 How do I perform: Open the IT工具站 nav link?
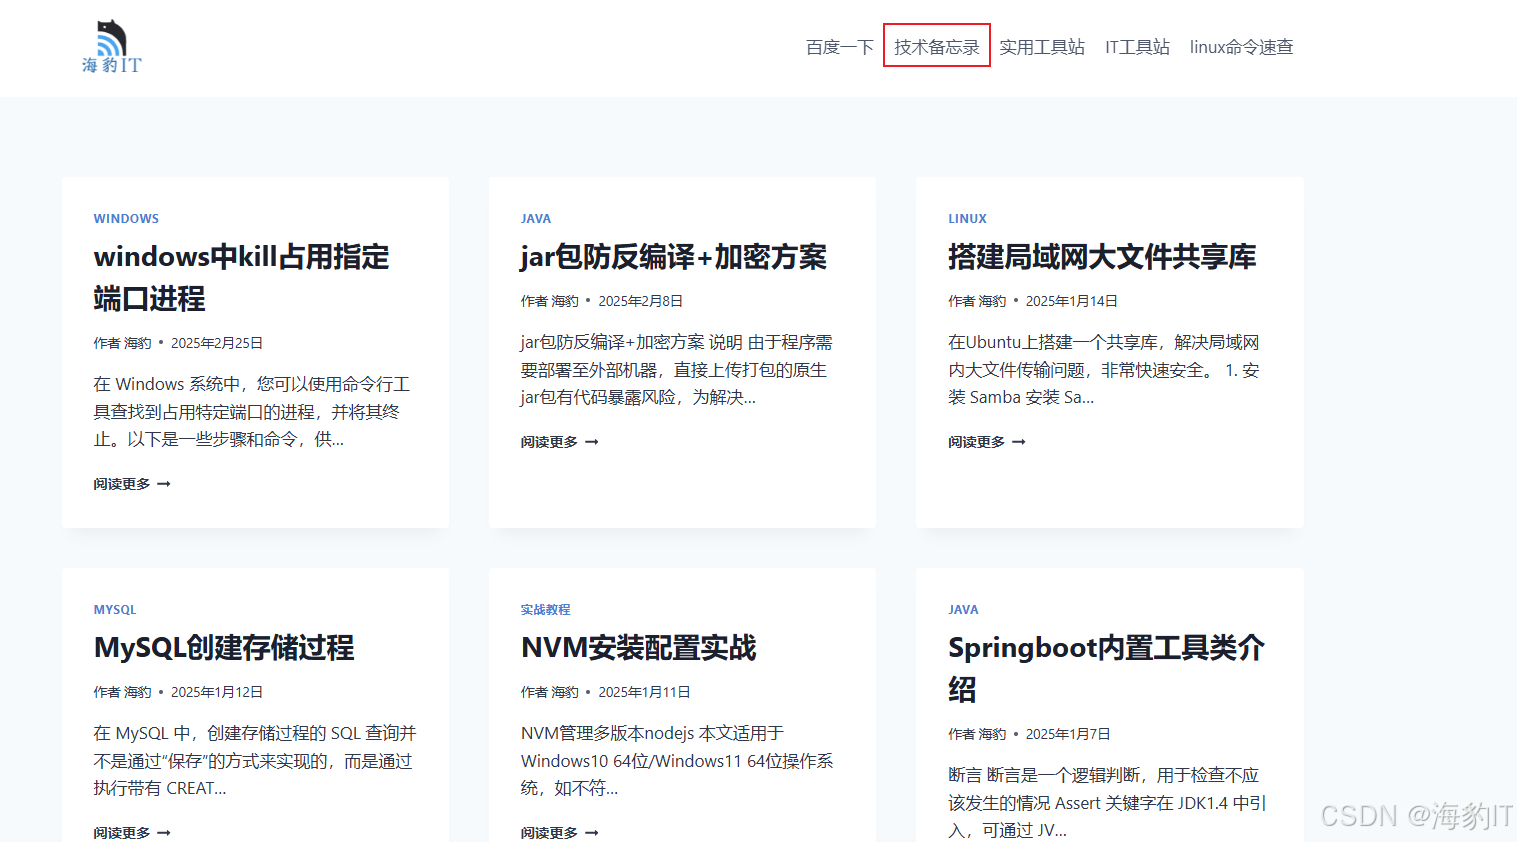[1137, 47]
